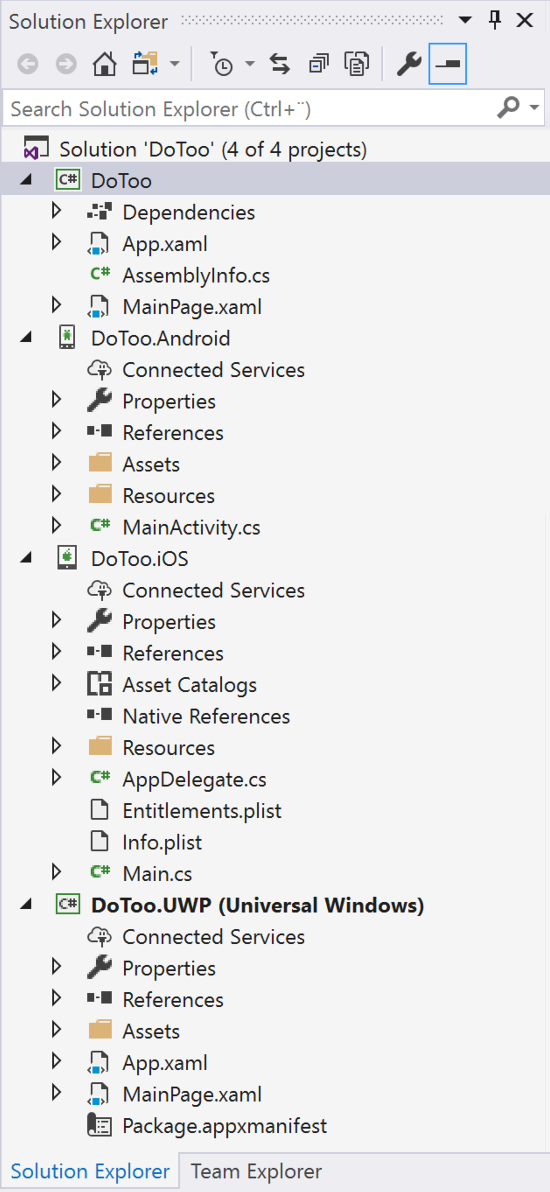Open the Pending Changes Filter clock icon
Viewport: 550px width, 1192px height.
pos(221,65)
